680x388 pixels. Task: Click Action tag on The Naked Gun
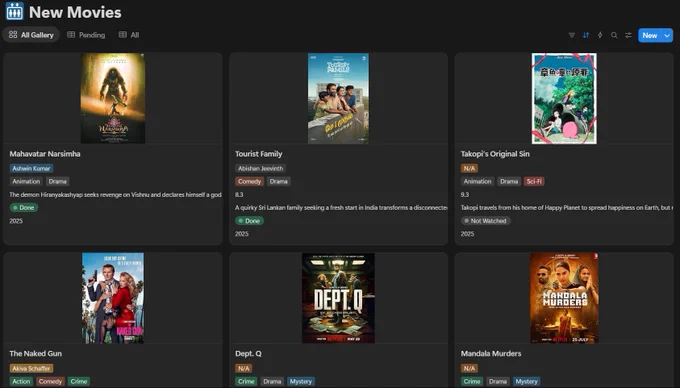click(x=21, y=381)
